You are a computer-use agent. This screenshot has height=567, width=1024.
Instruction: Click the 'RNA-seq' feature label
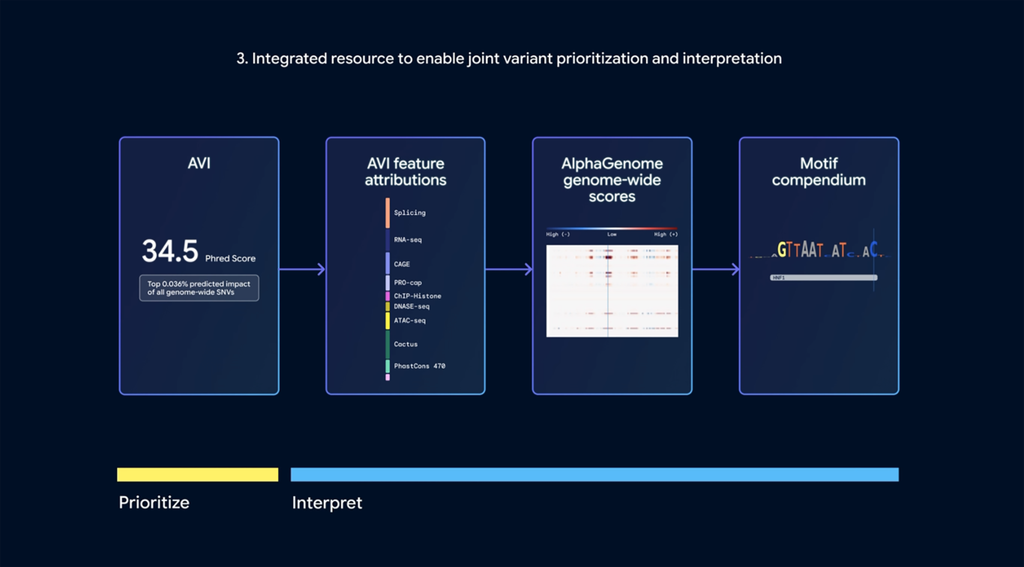tap(408, 240)
